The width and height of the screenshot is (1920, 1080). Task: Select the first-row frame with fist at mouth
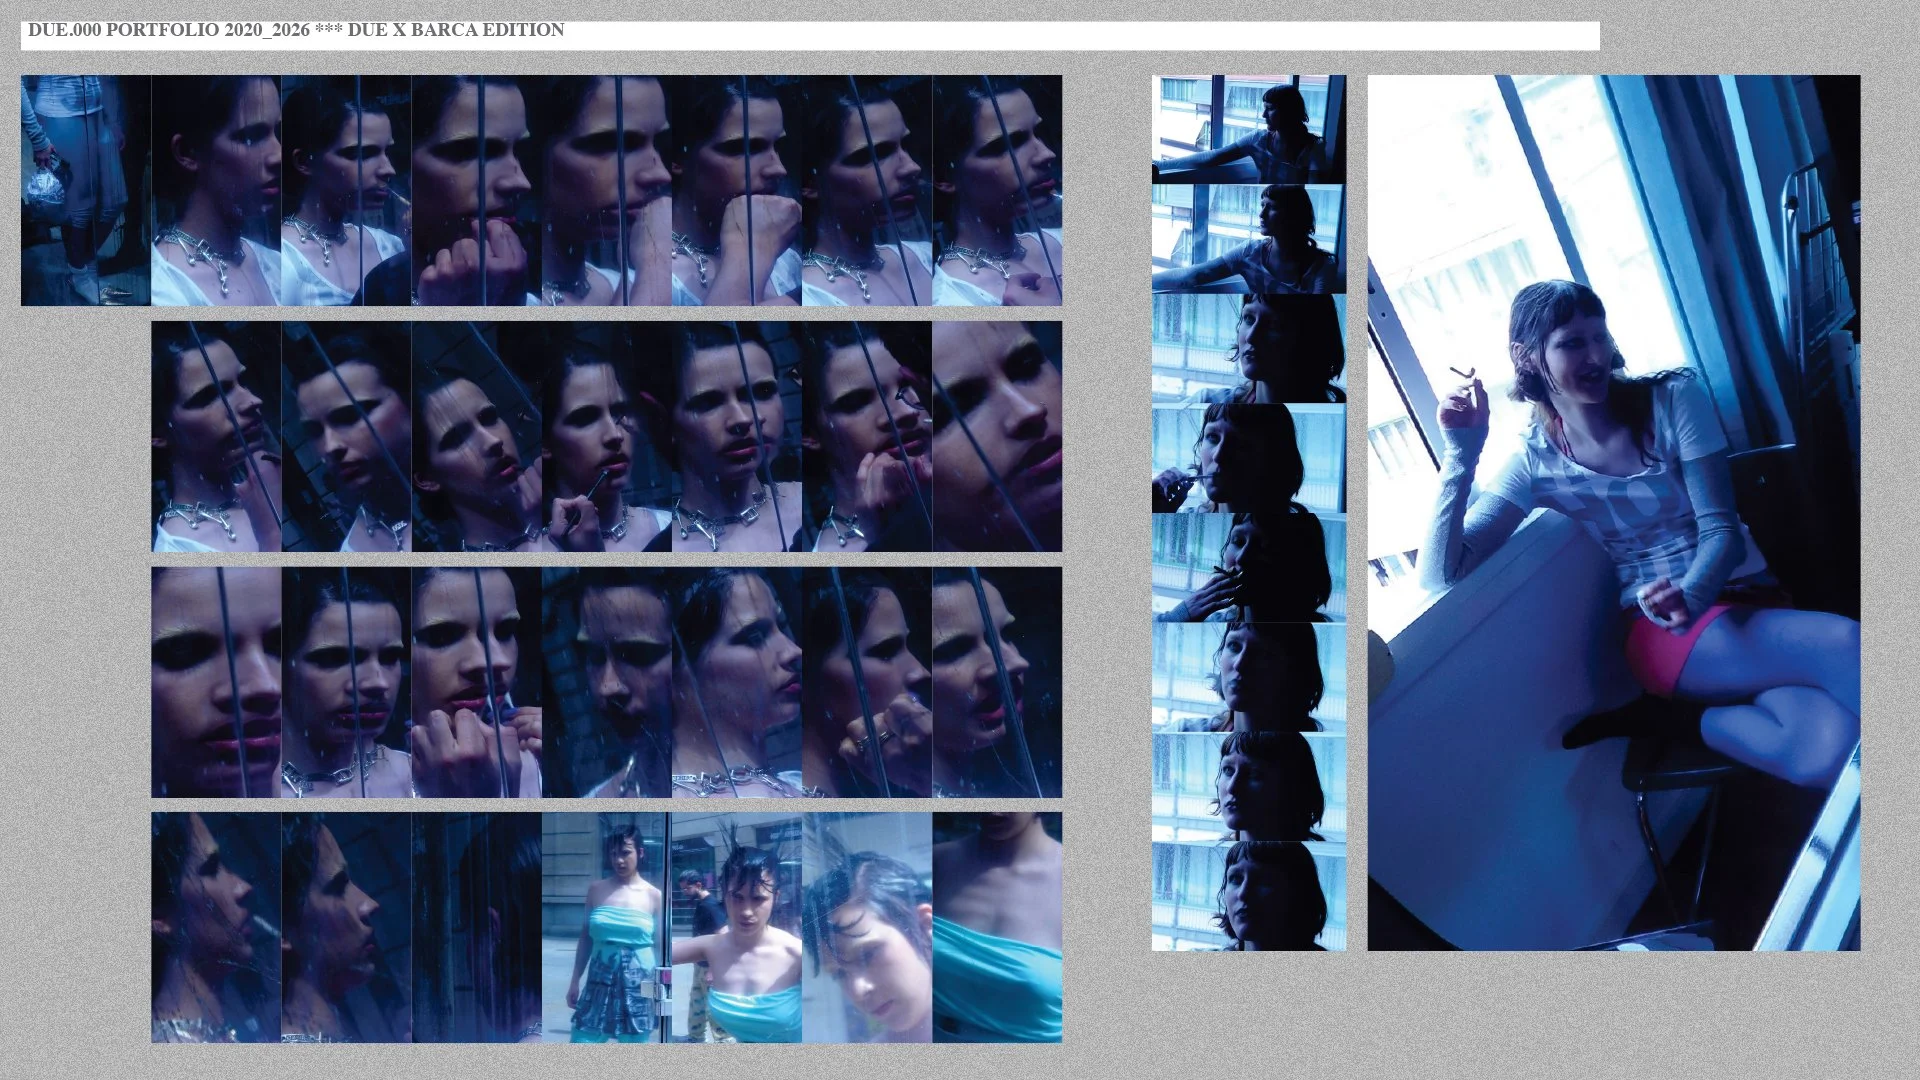pos(736,190)
